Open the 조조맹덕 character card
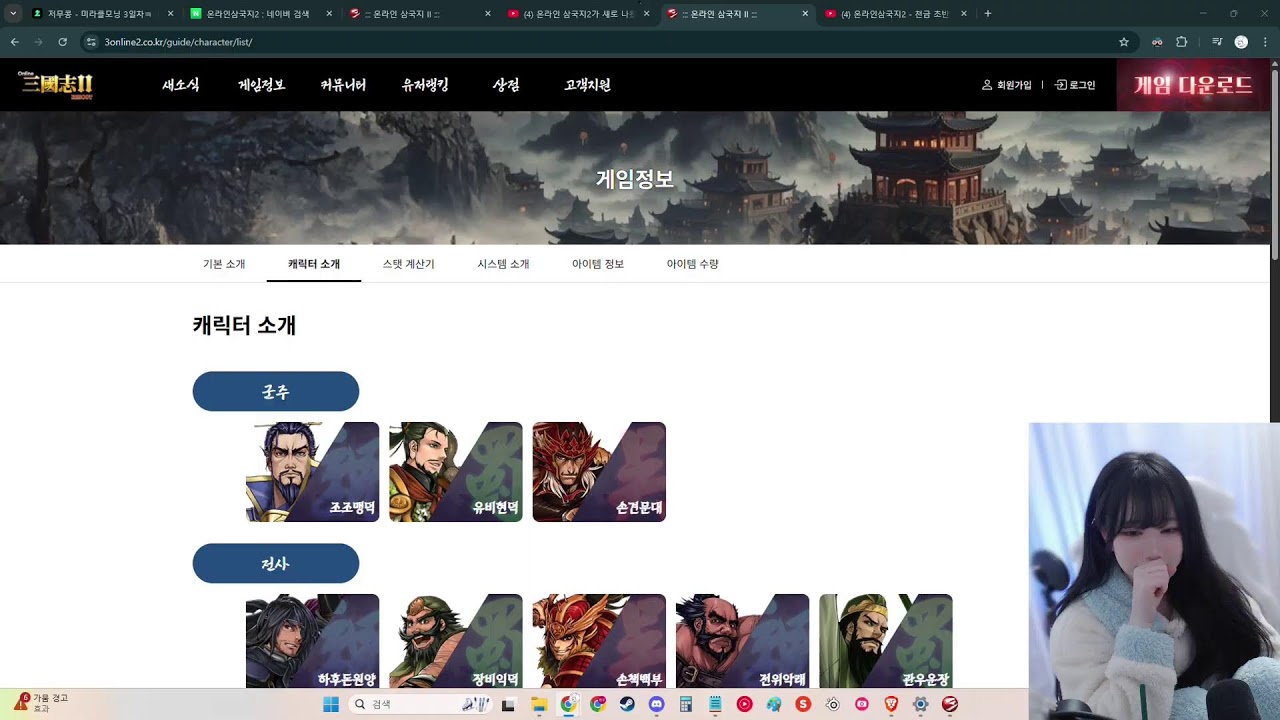The width and height of the screenshot is (1280, 720). click(x=312, y=472)
